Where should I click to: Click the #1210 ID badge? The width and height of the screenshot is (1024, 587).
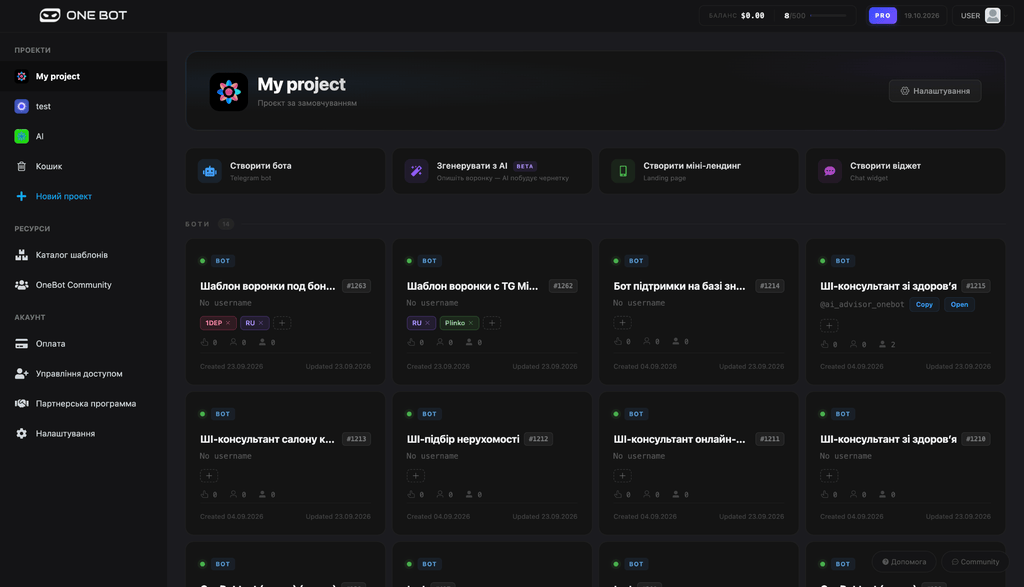tap(976, 439)
